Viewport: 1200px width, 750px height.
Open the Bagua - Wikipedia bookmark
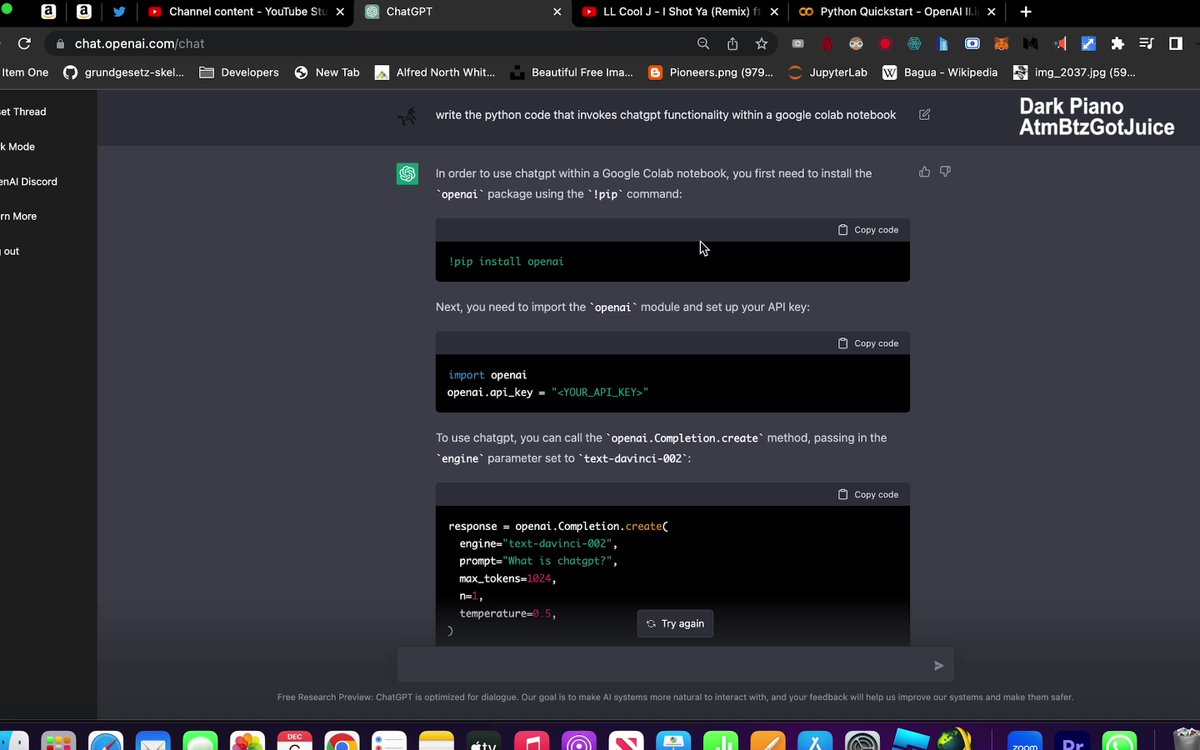[x=940, y=72]
